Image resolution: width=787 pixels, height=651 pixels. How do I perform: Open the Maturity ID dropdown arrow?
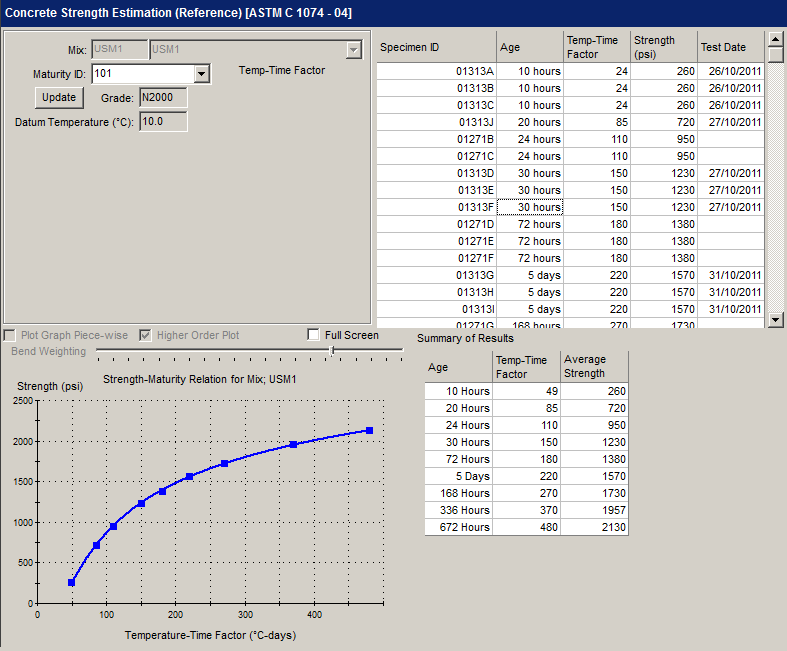tap(201, 74)
